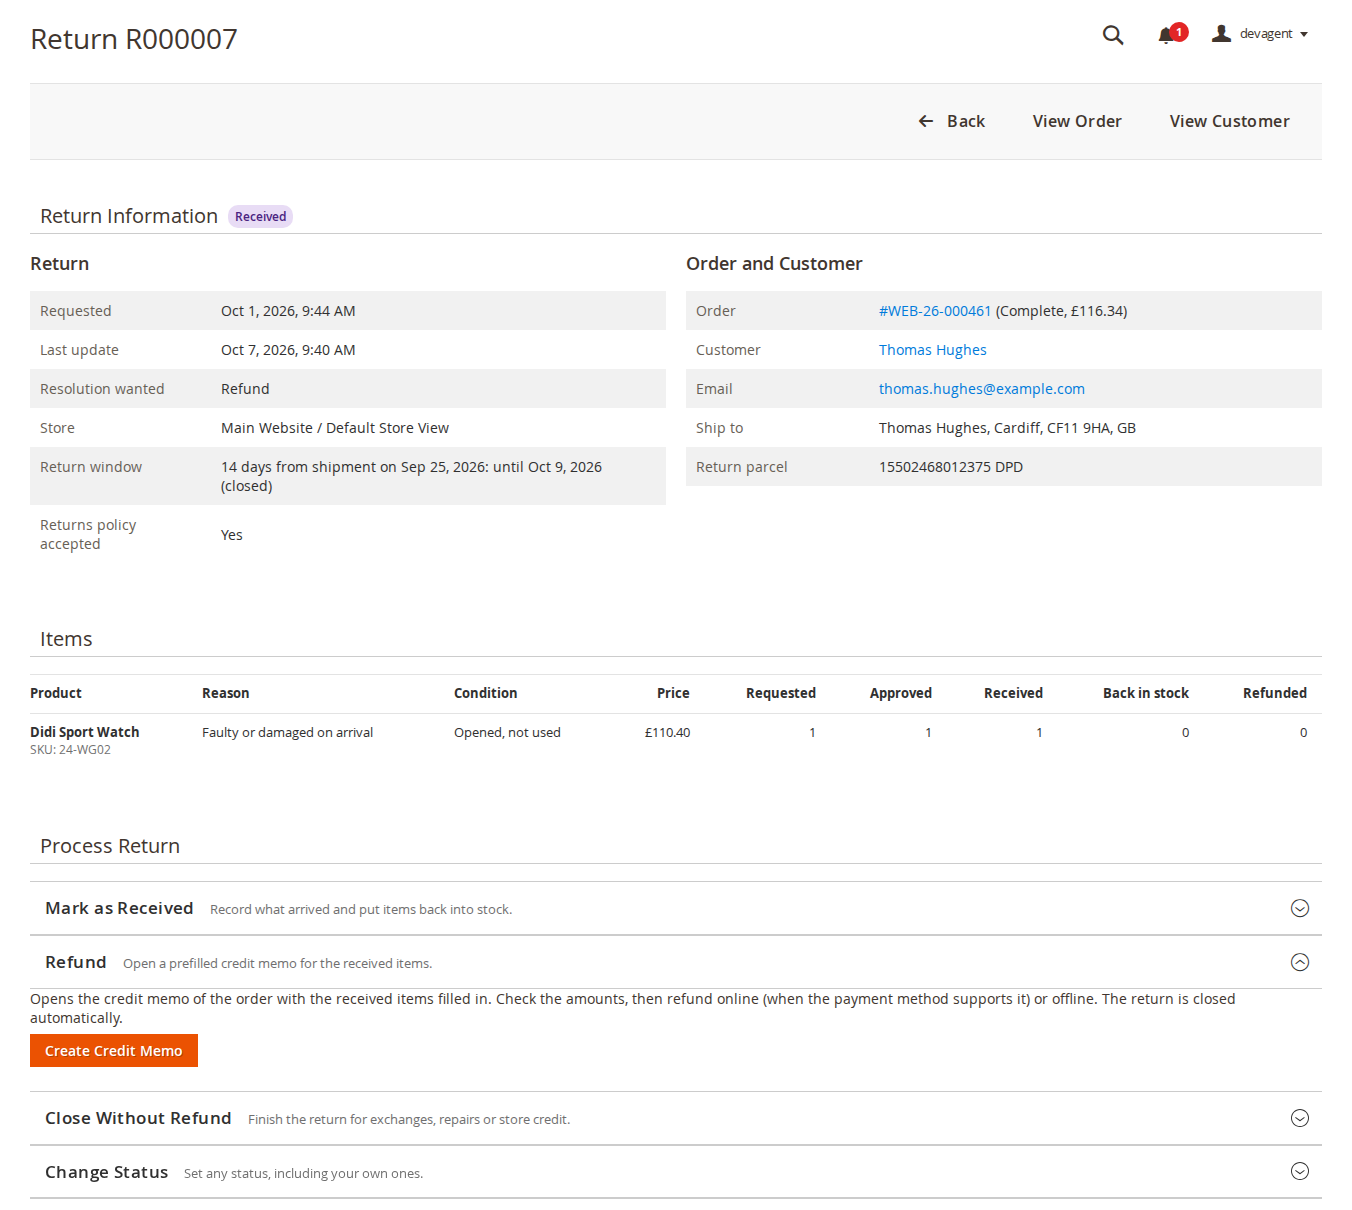This screenshot has height=1210, width=1352.
Task: Click Create Credit Memo button
Action: 114,1051
